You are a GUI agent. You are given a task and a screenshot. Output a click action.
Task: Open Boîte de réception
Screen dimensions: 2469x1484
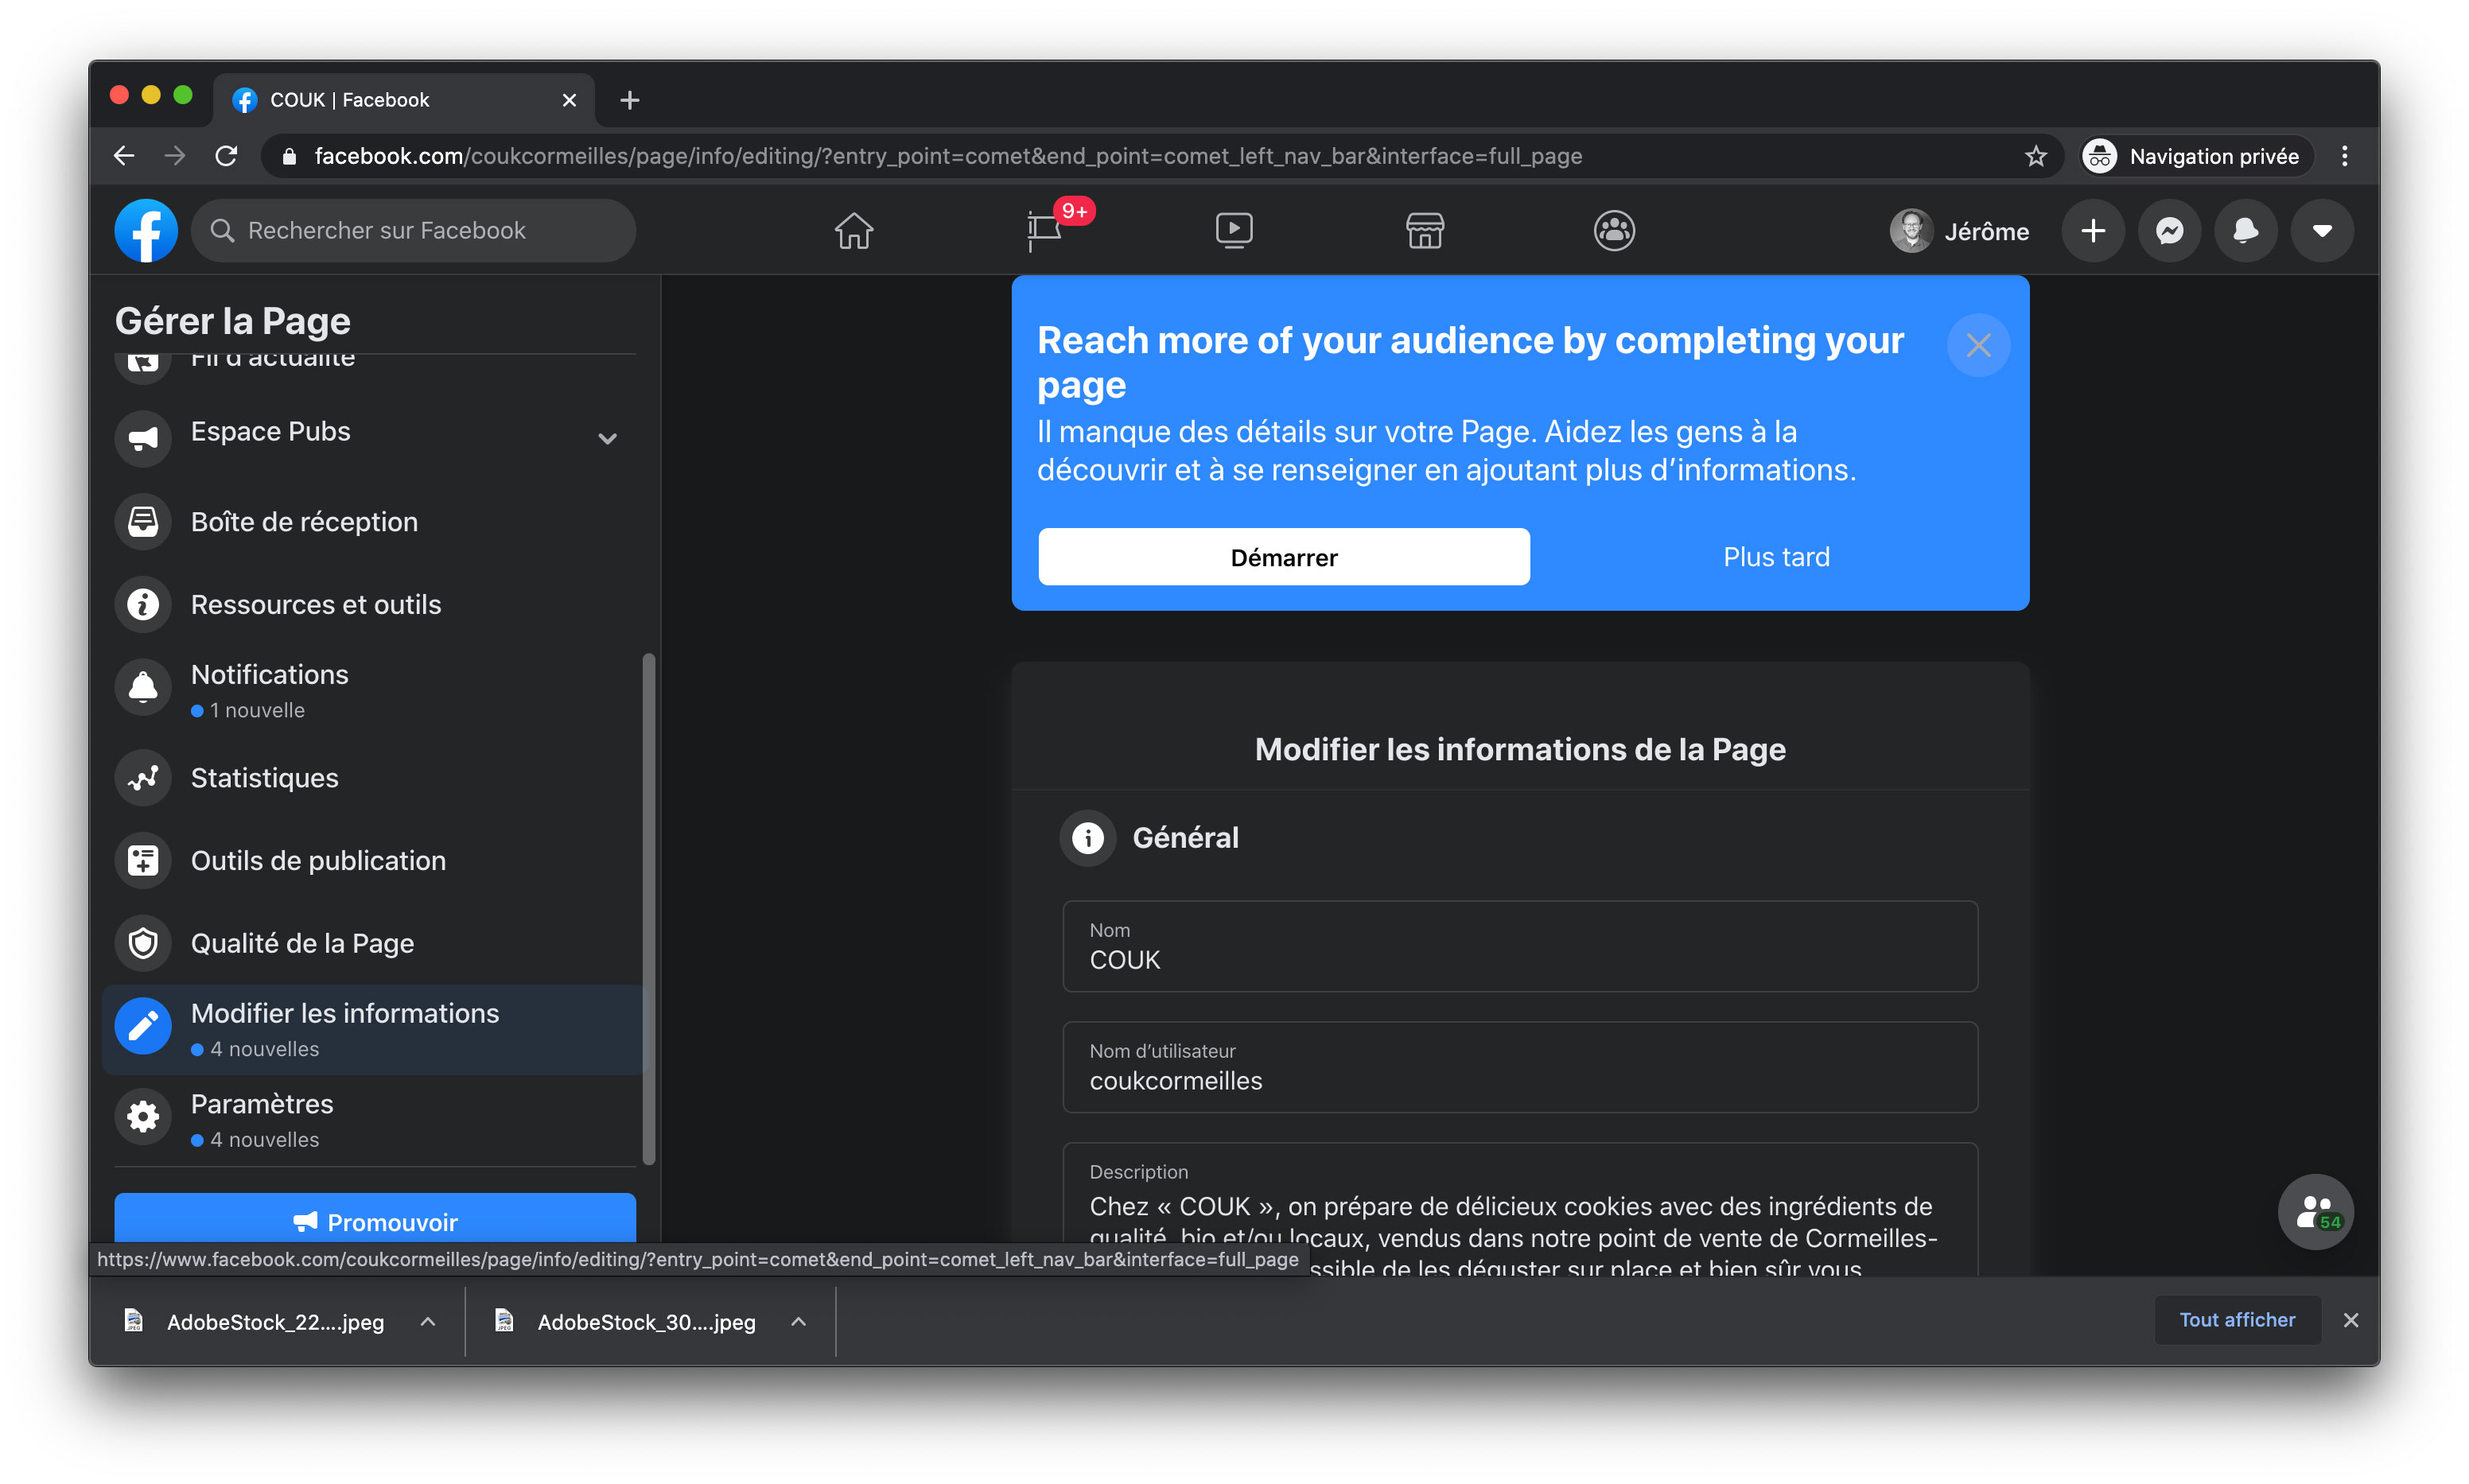[x=375, y=522]
